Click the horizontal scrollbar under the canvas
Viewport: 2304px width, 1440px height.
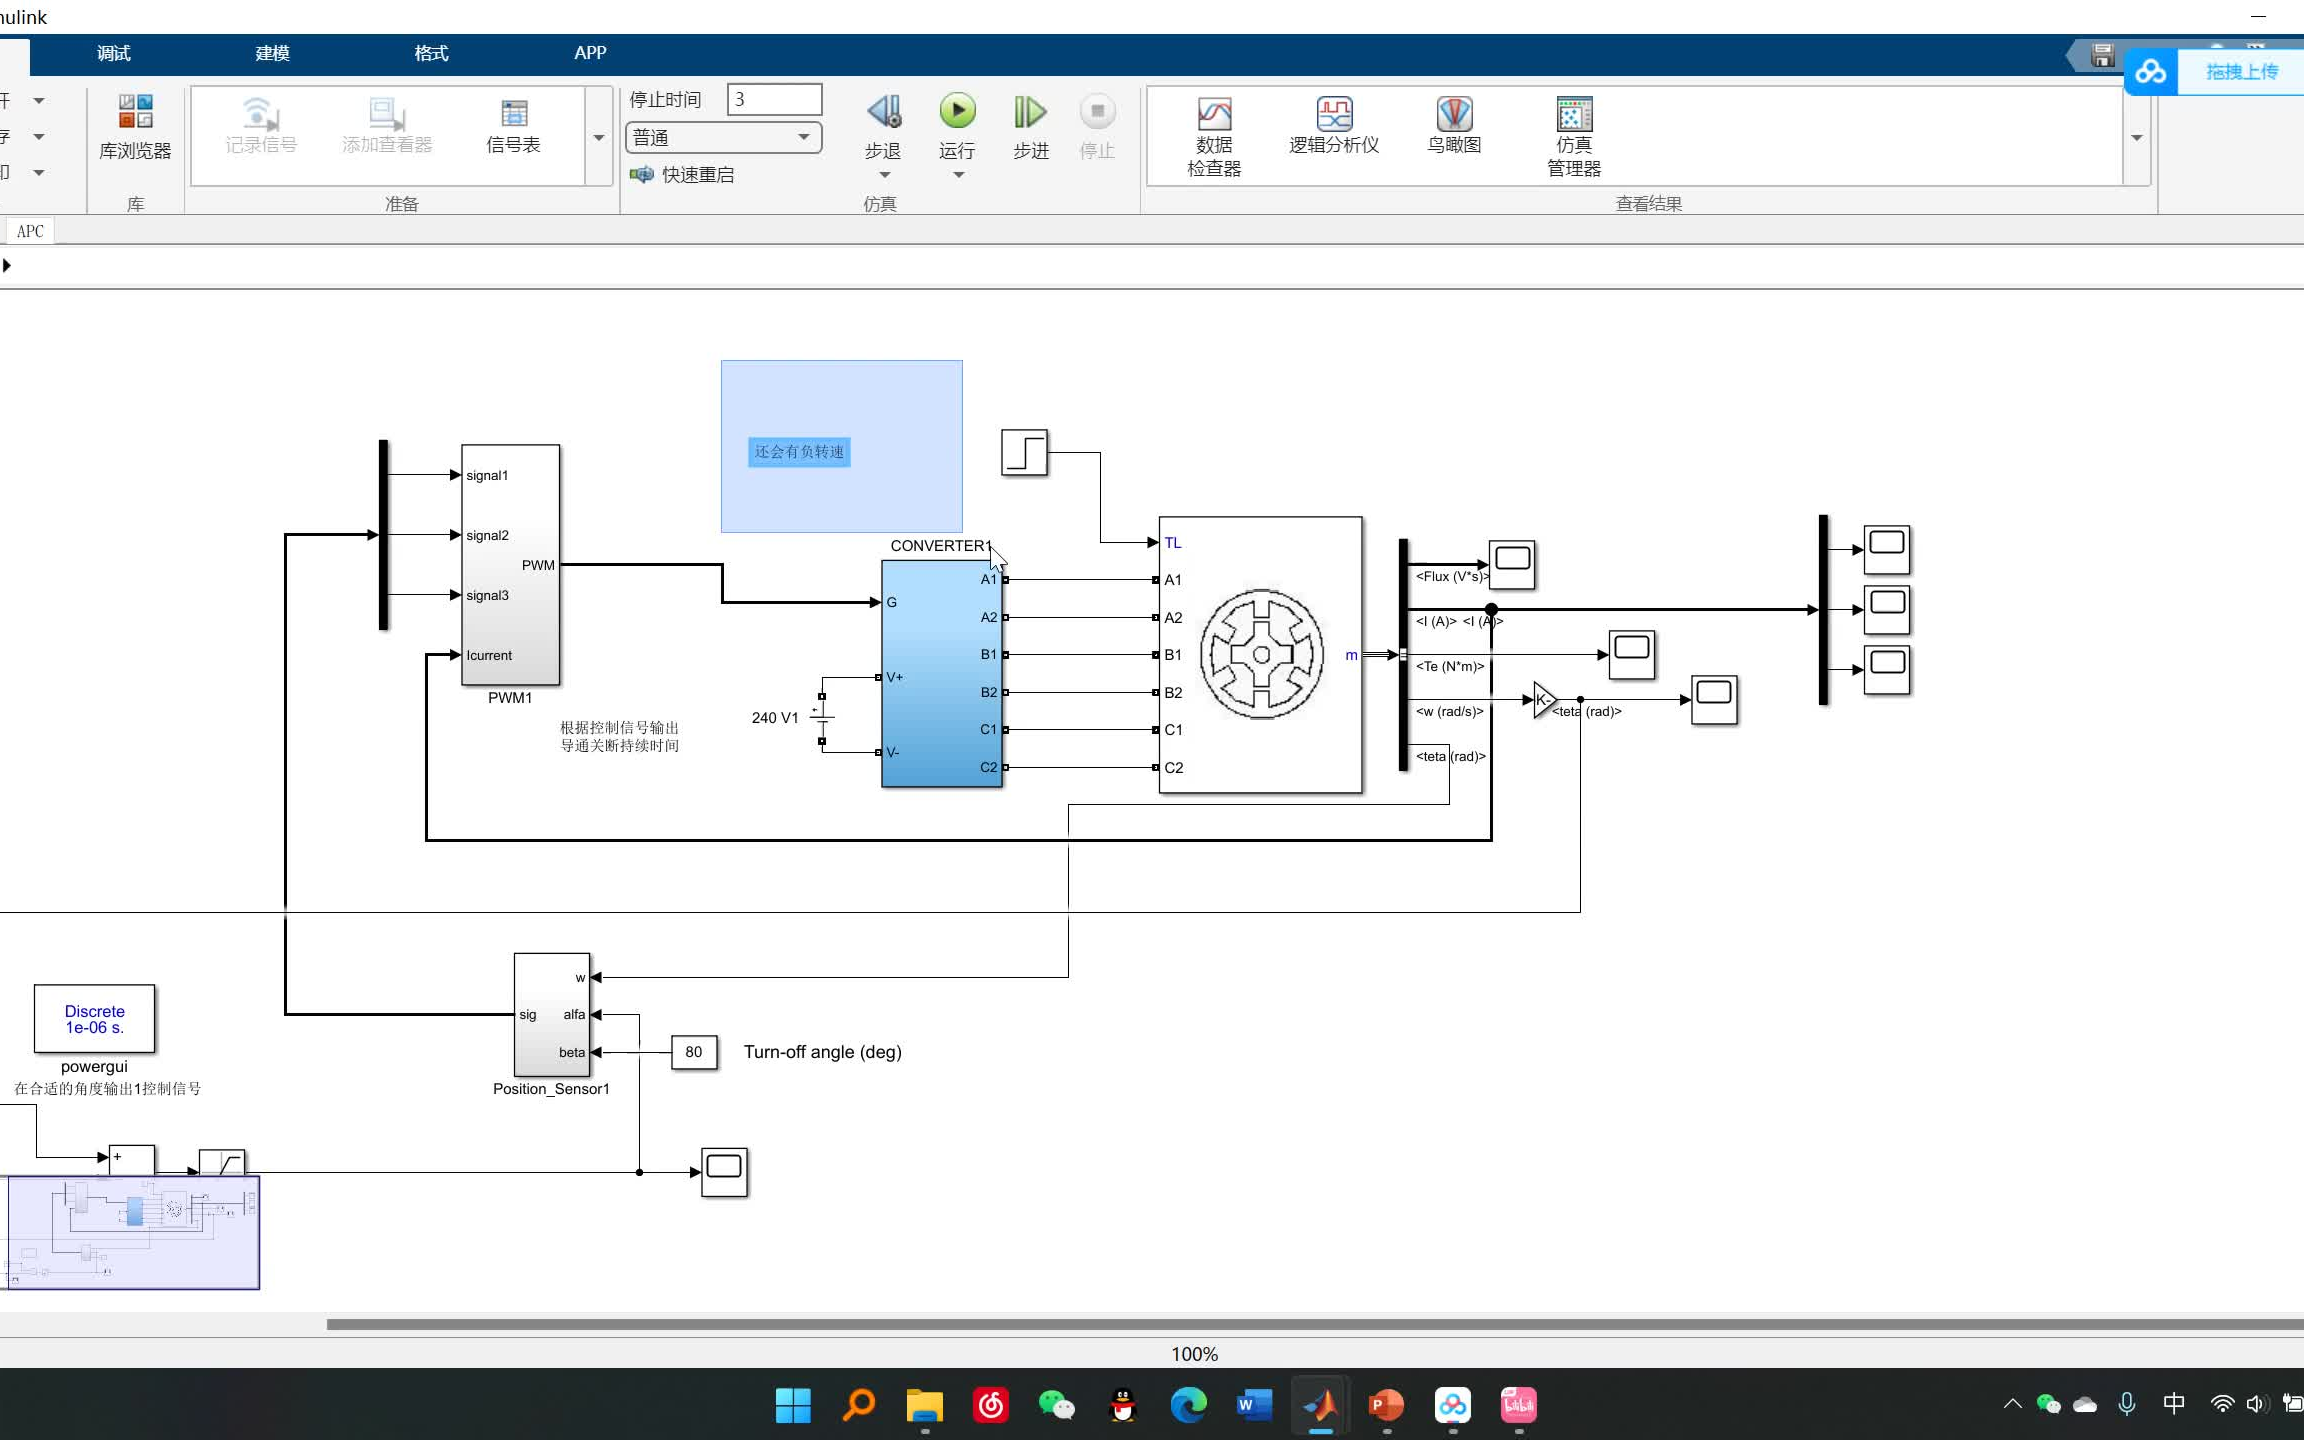click(x=1314, y=1324)
